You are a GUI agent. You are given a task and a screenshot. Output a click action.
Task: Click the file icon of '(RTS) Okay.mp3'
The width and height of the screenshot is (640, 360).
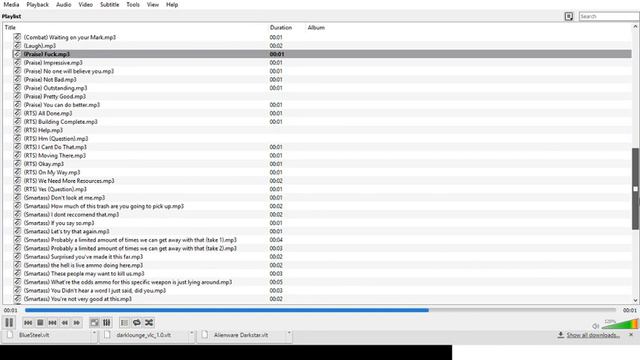coord(17,164)
